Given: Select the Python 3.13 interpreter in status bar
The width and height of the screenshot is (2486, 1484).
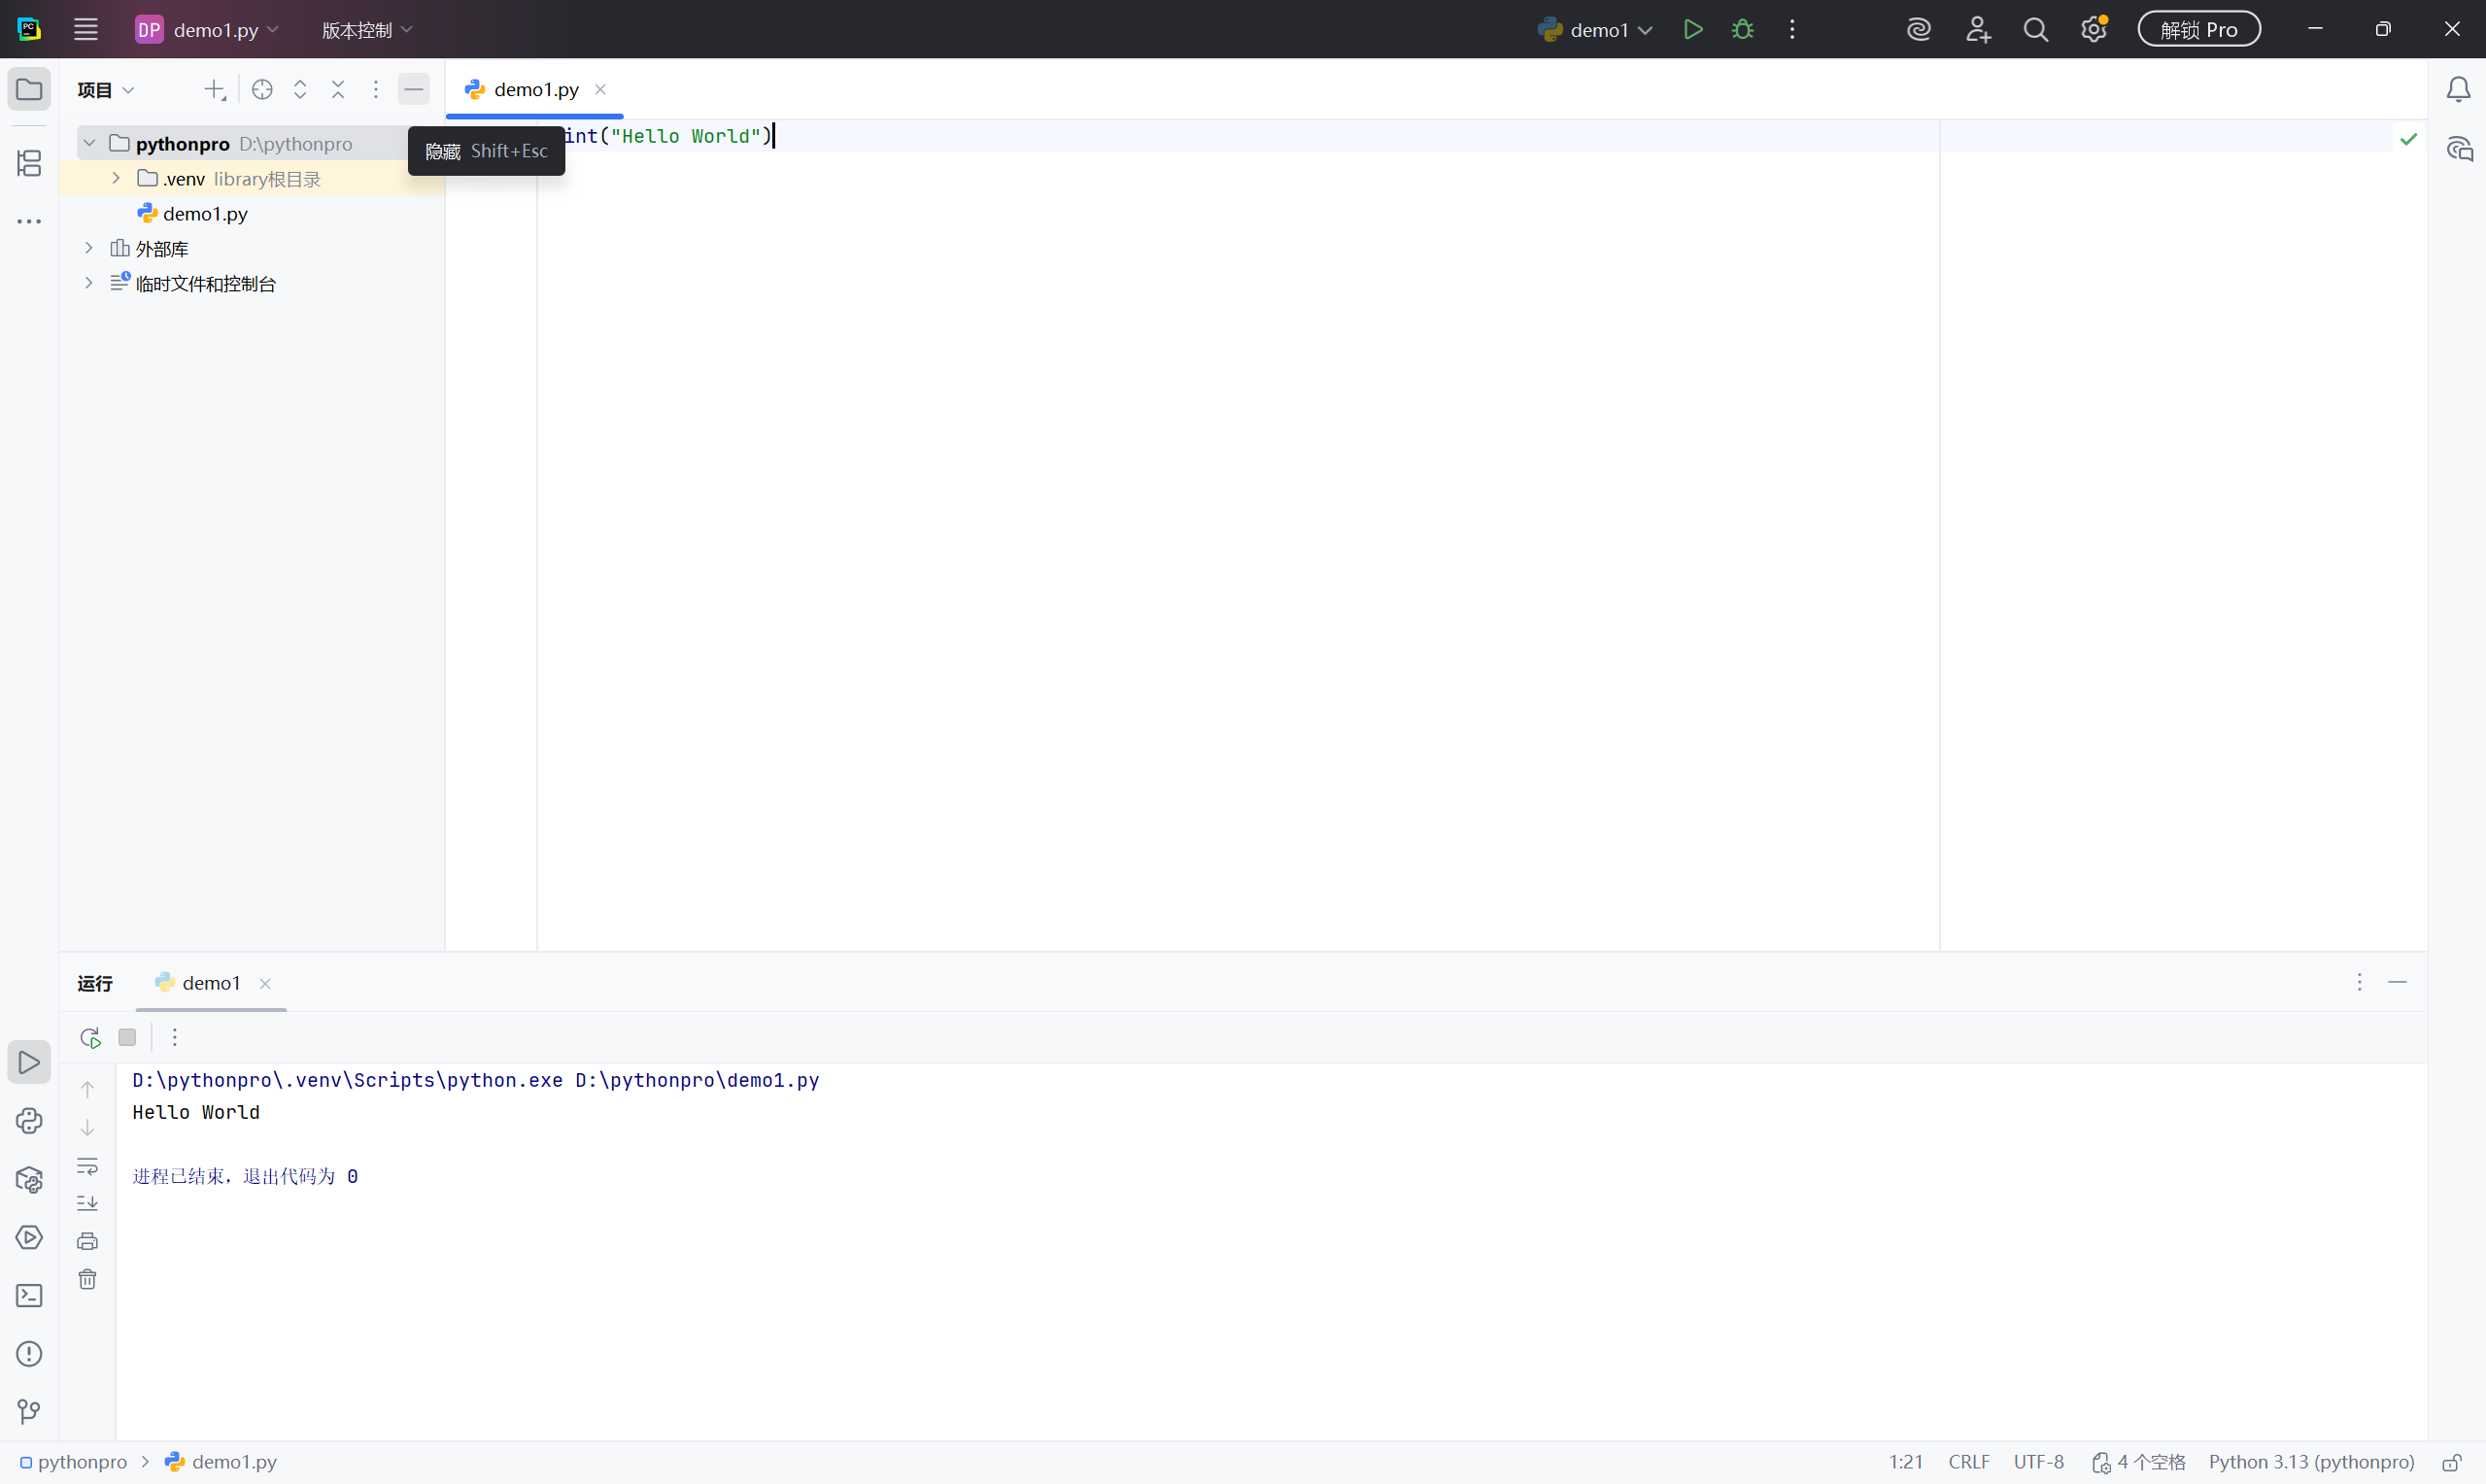Looking at the screenshot, I should 2310,1462.
